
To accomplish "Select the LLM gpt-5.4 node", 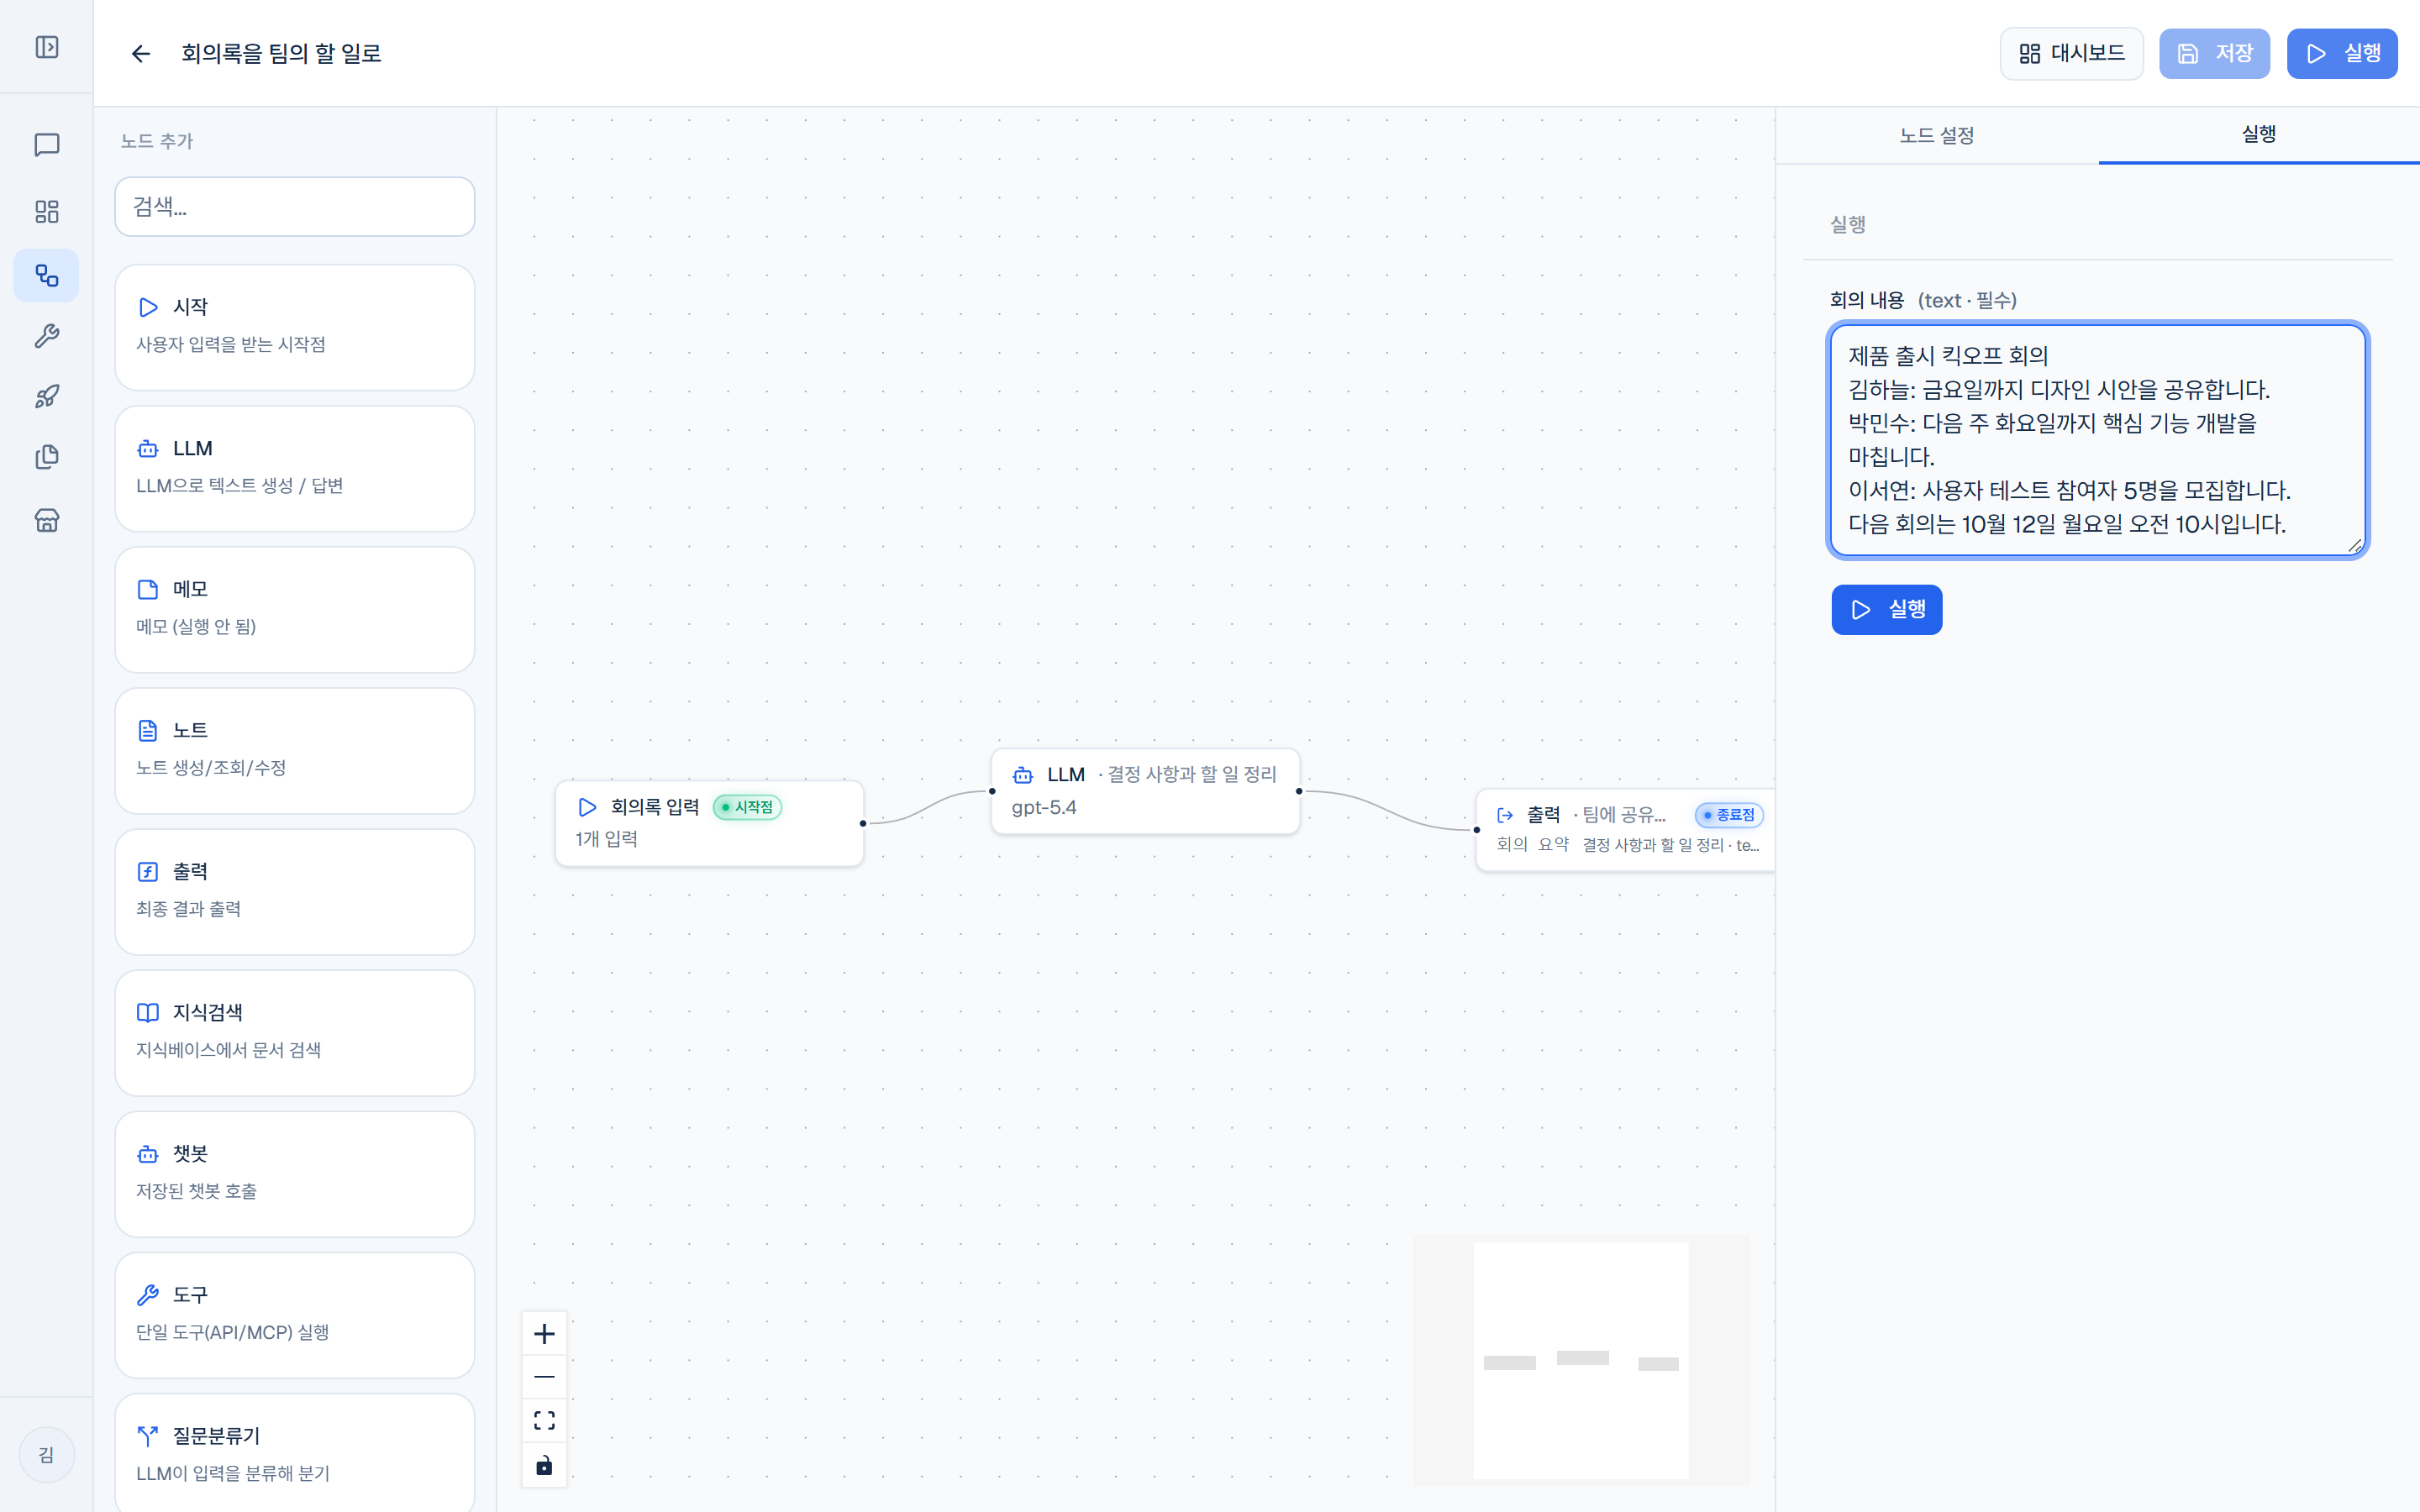I will click(x=1145, y=791).
